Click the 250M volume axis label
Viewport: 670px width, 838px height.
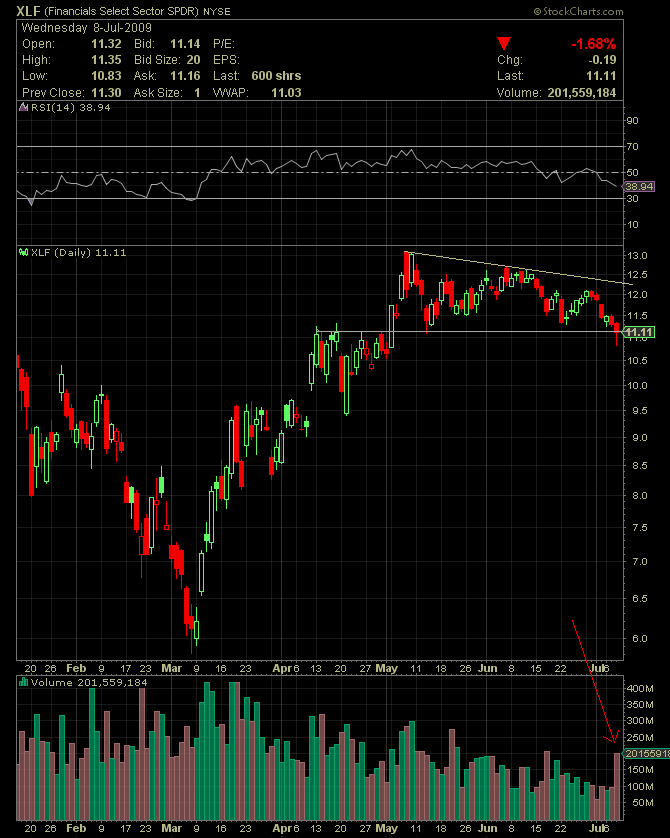(x=640, y=738)
